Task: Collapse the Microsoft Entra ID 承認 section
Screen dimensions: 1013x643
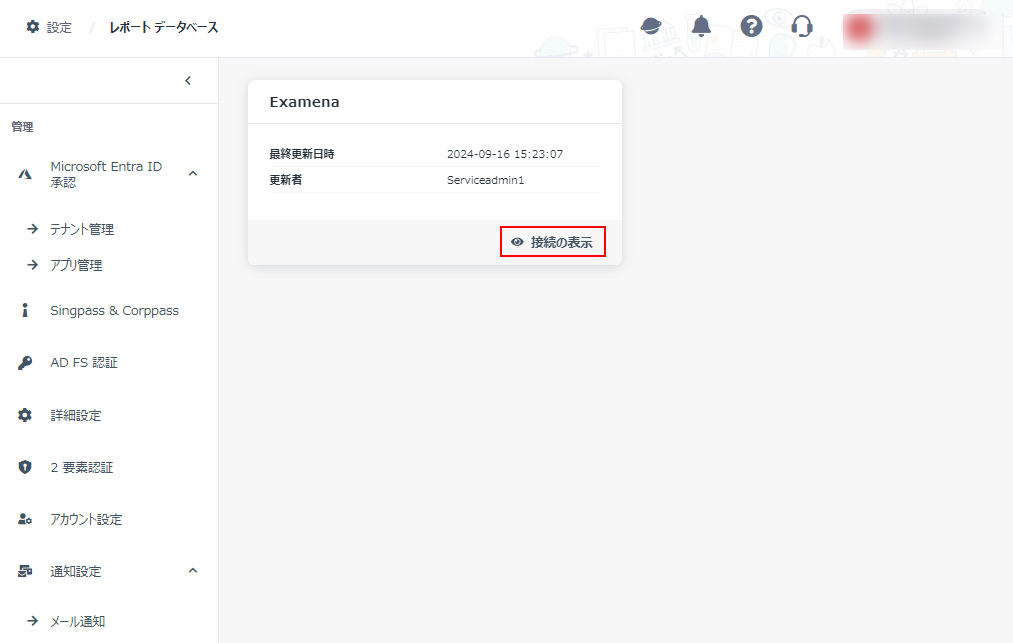Action: click(x=193, y=174)
